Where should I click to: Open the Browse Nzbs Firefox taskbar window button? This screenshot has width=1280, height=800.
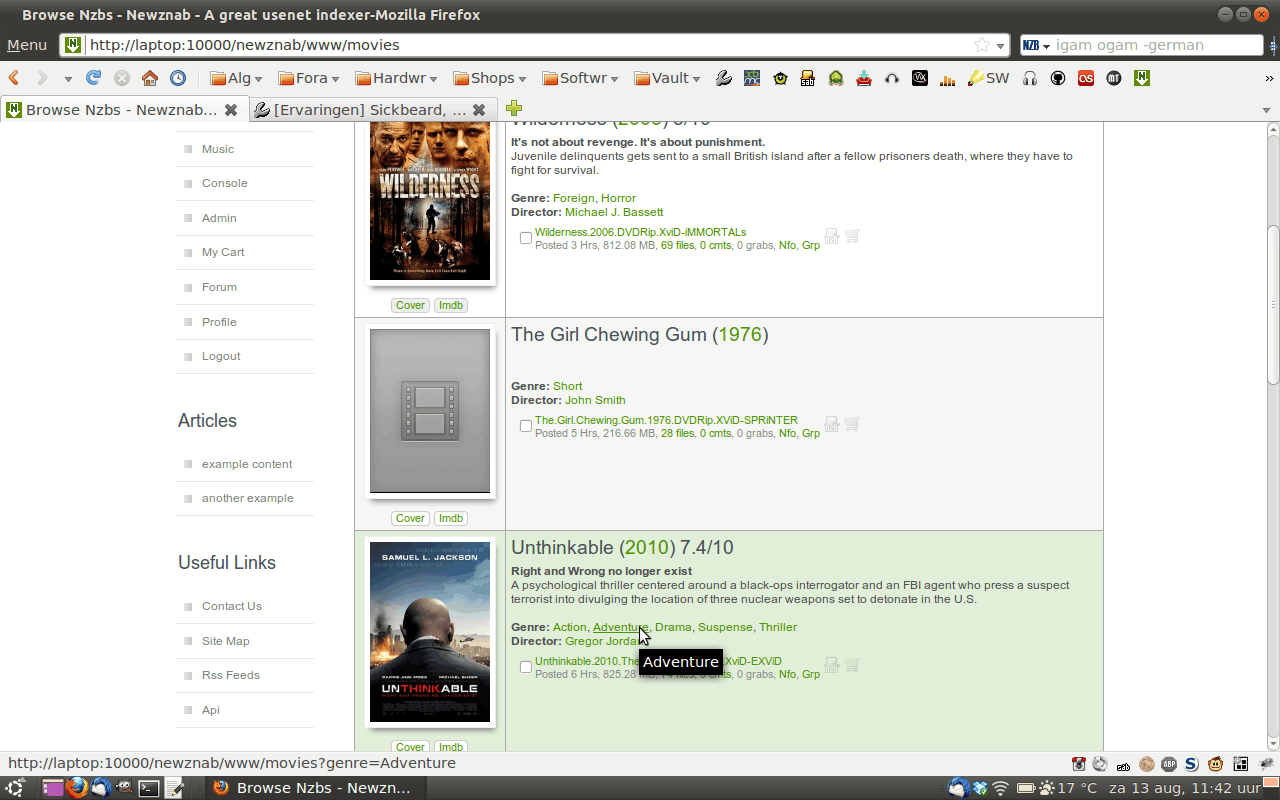pos(315,788)
